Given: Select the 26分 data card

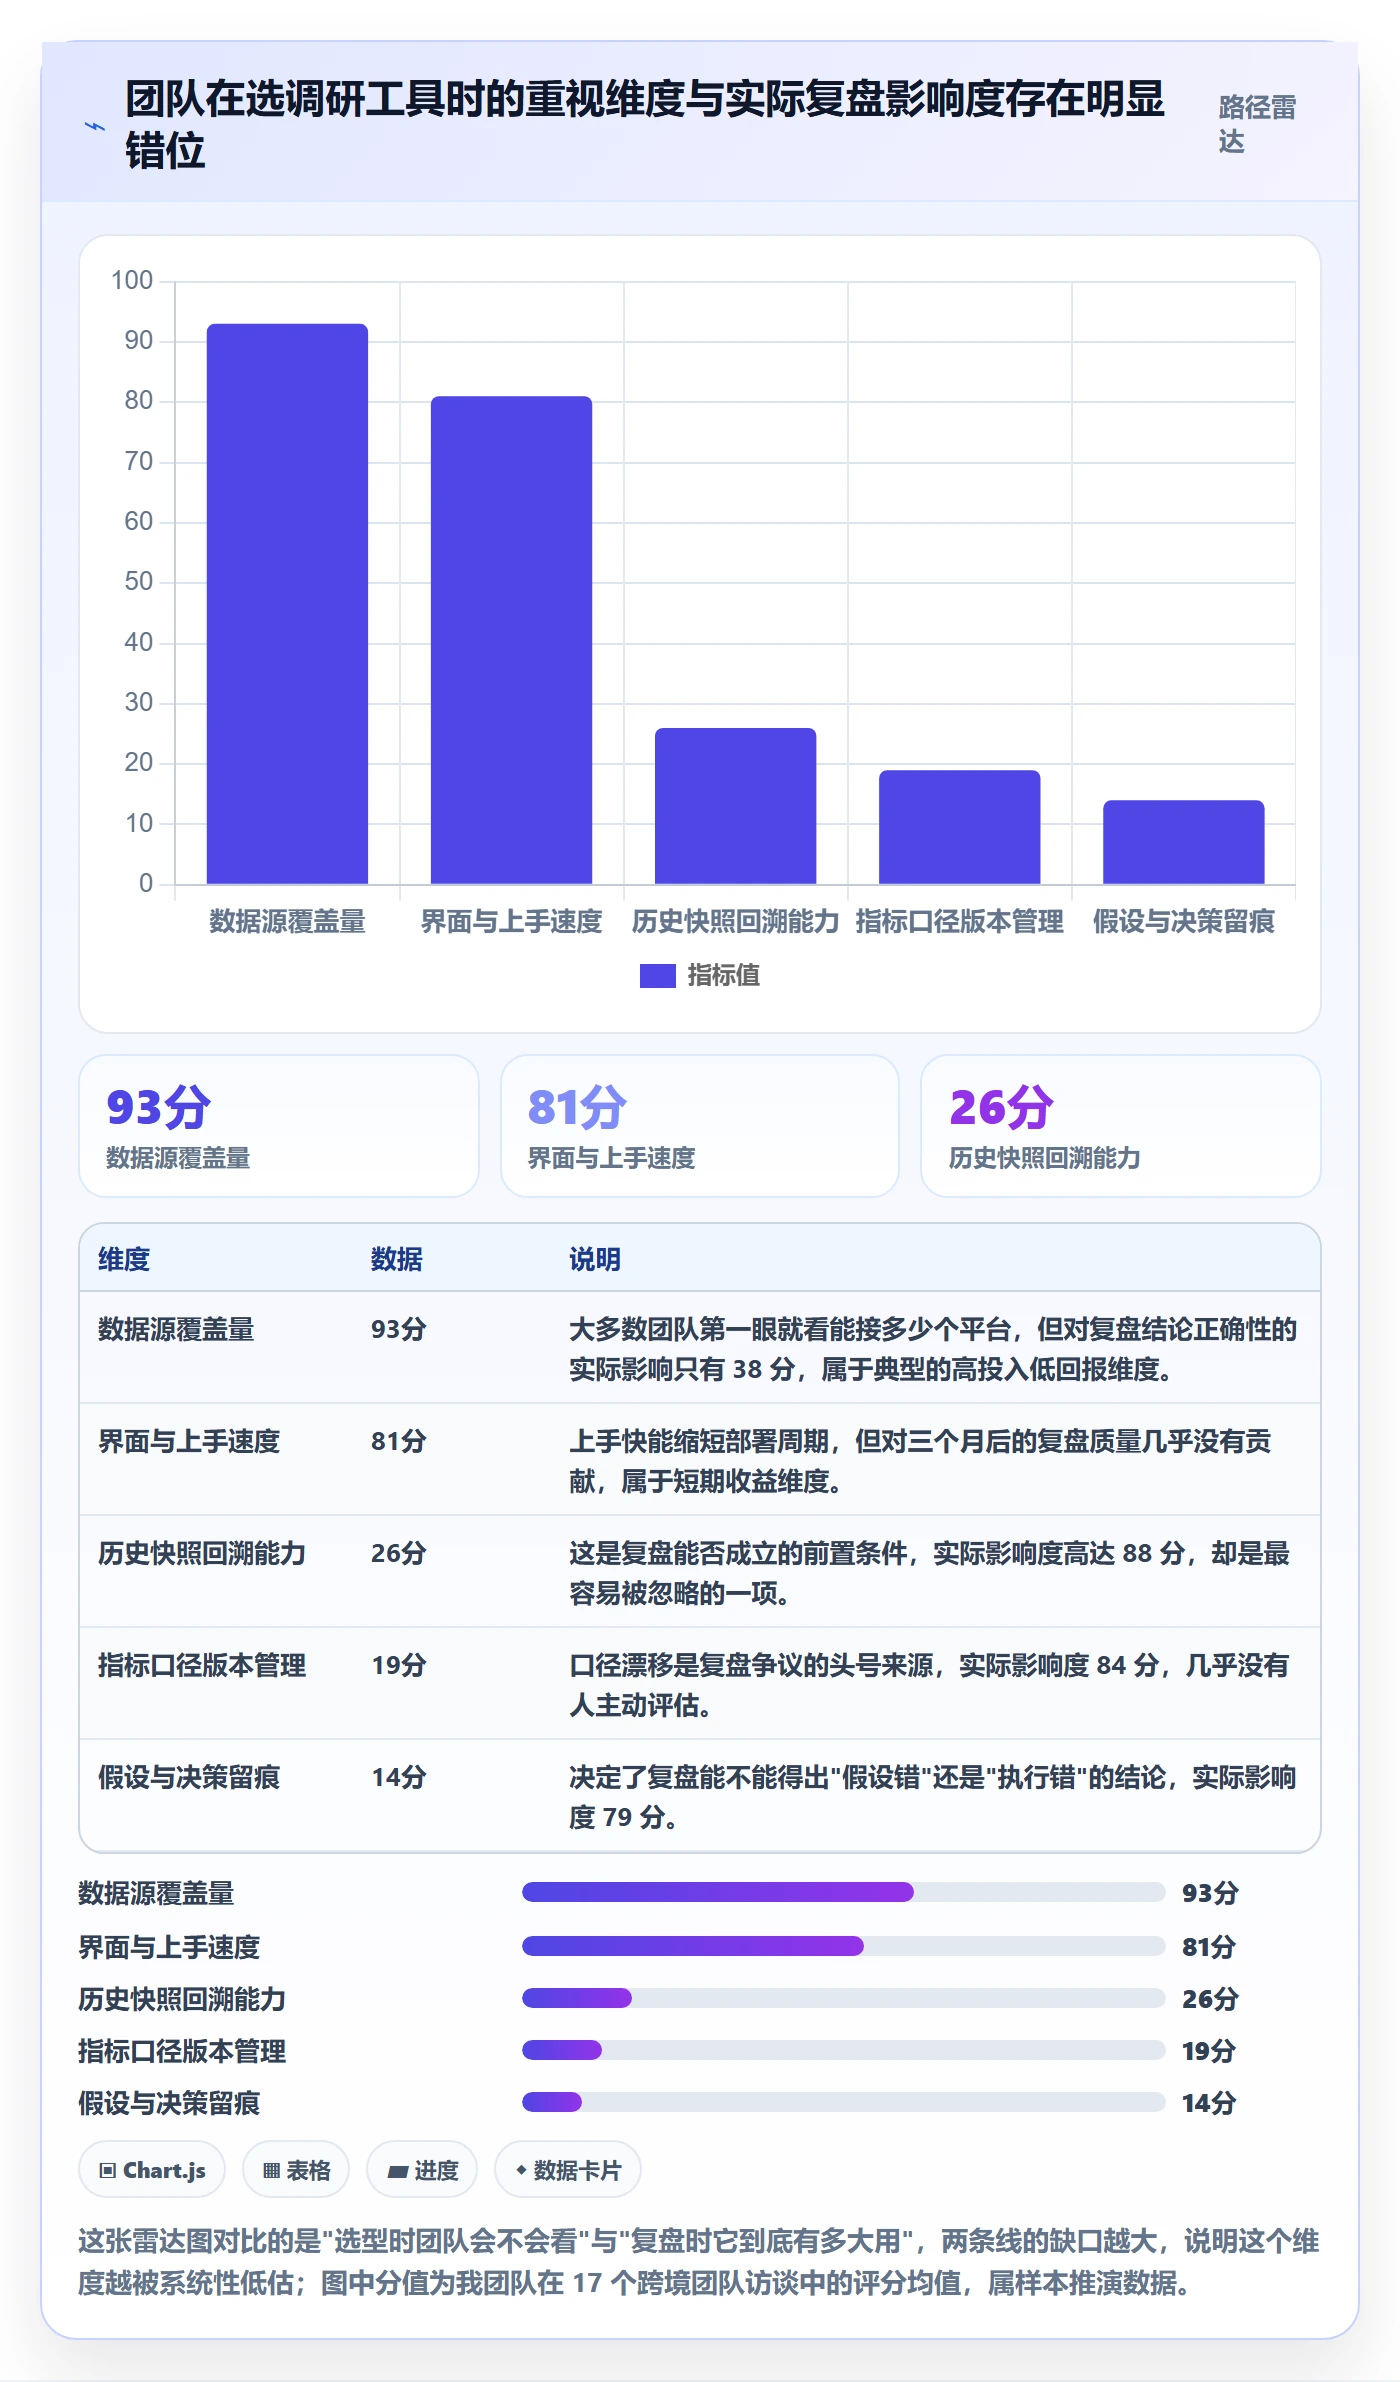Looking at the screenshot, I should tap(1121, 1126).
